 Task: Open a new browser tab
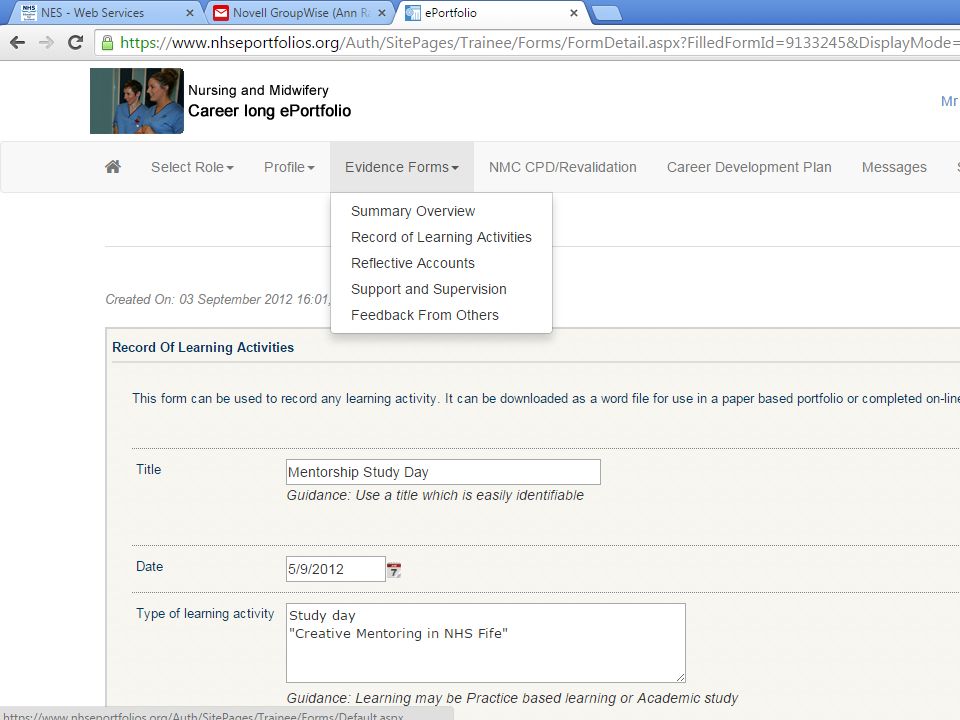pos(607,13)
